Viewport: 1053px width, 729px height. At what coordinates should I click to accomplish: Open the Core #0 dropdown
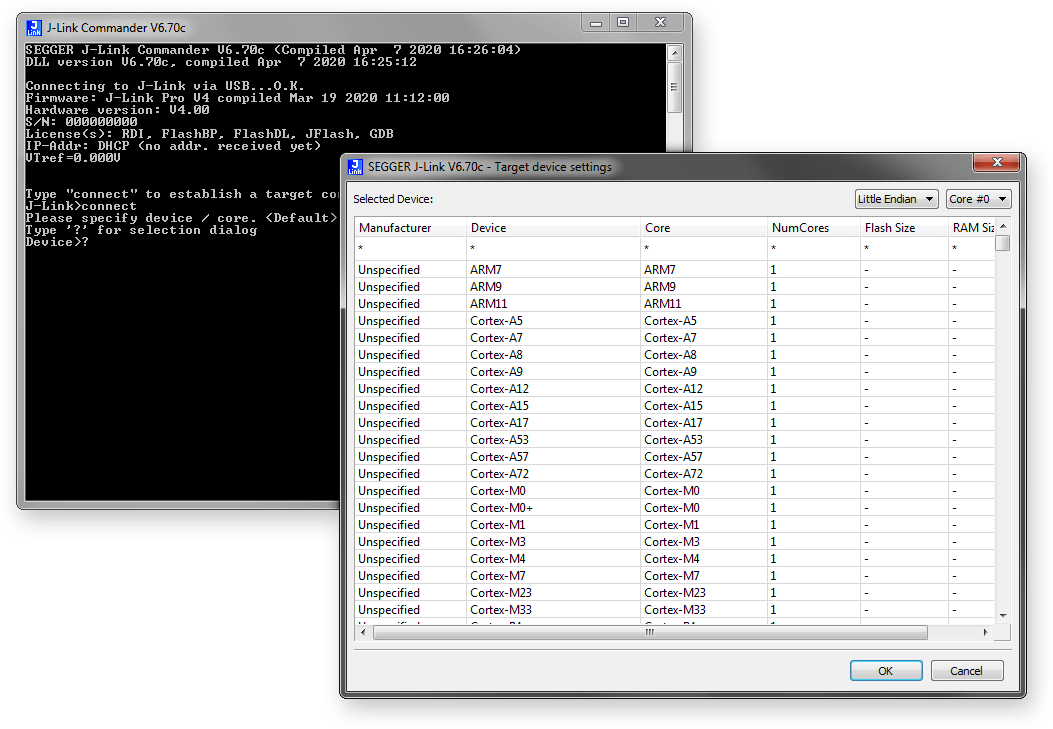(x=978, y=199)
